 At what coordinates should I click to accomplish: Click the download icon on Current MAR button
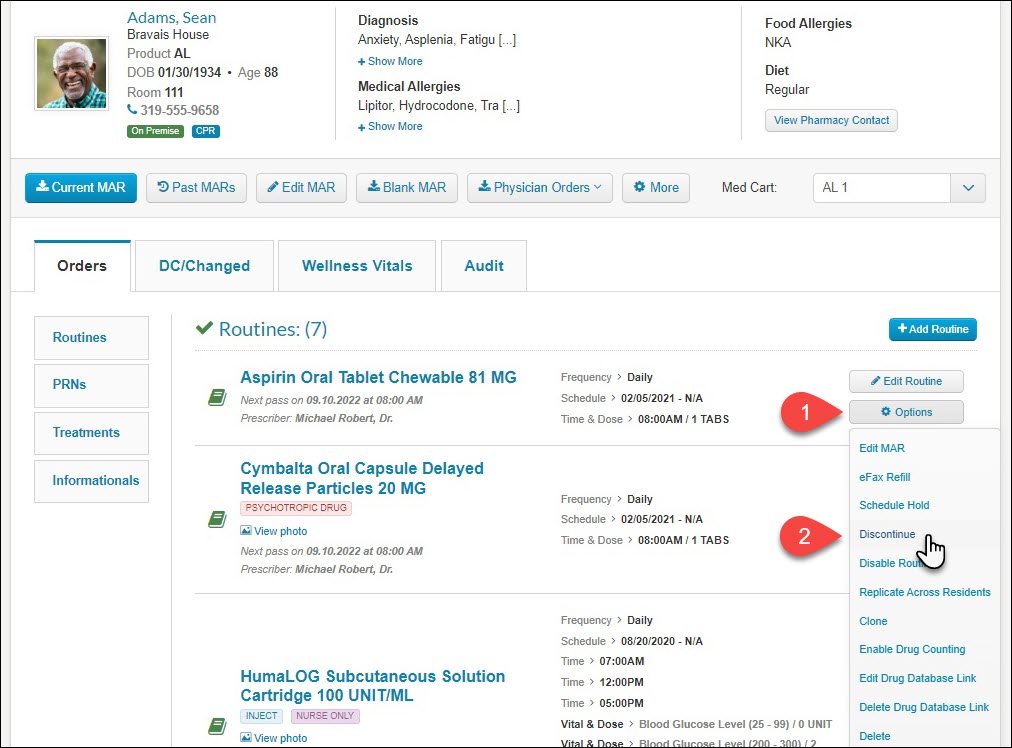(x=38, y=187)
